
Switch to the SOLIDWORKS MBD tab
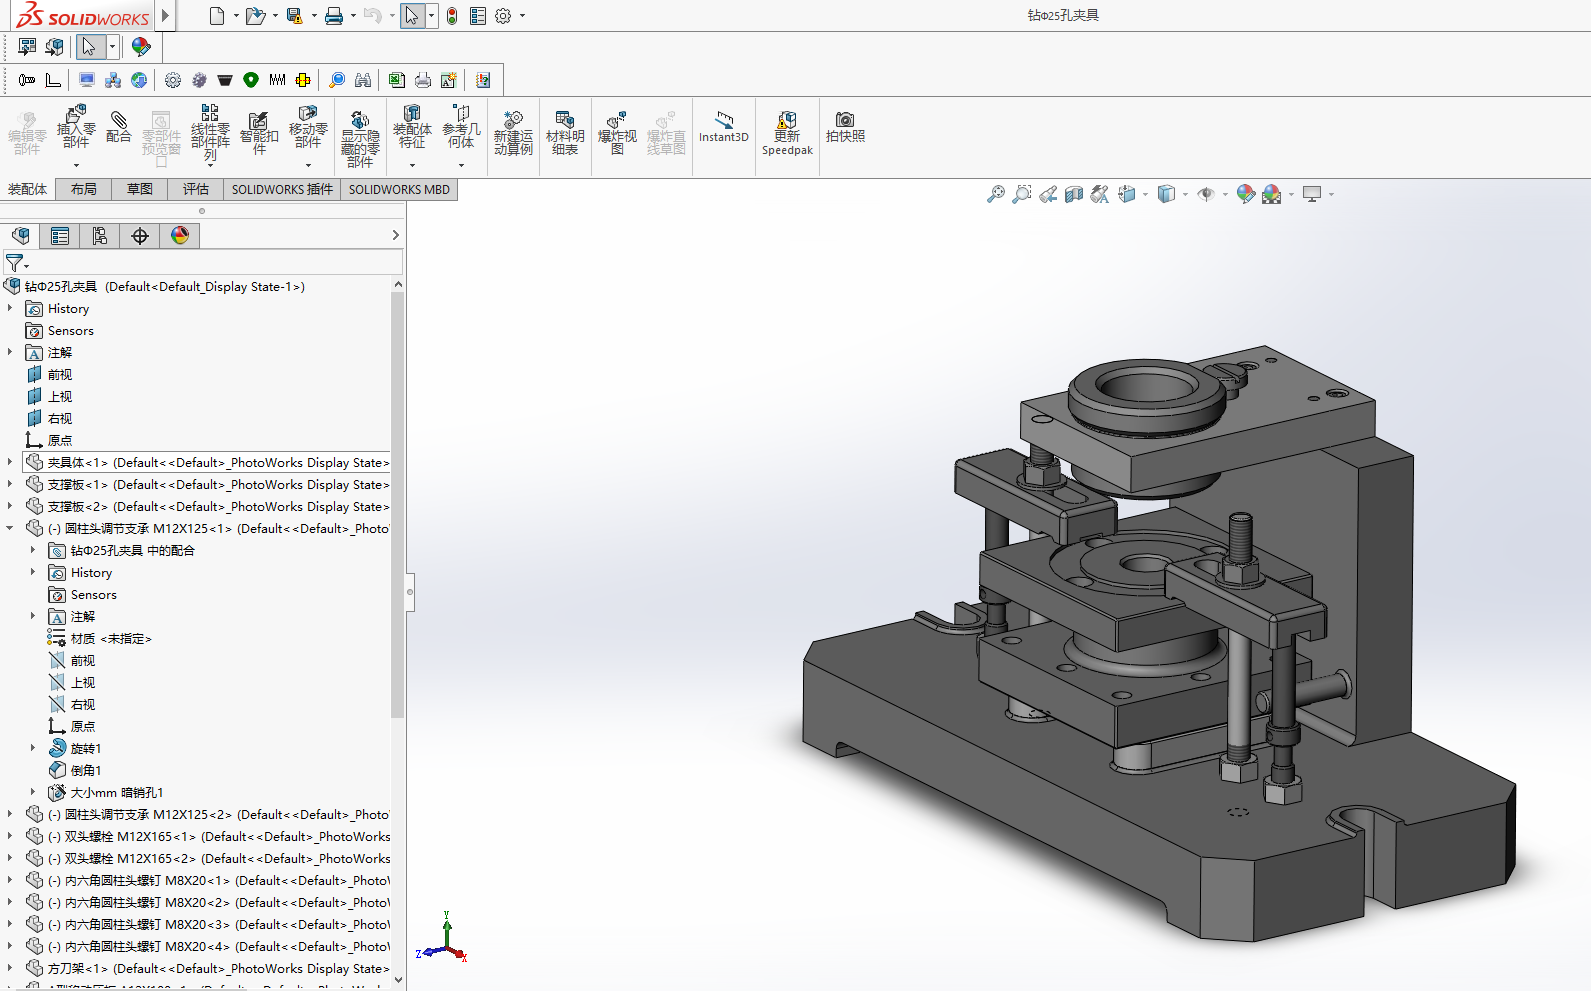pos(399,189)
